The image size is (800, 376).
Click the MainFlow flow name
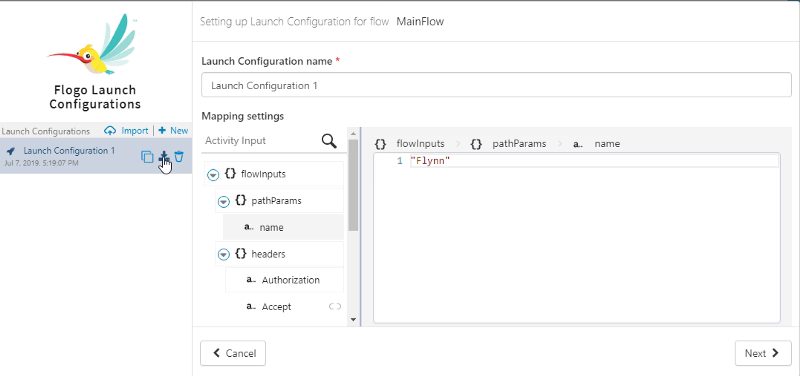click(x=420, y=21)
